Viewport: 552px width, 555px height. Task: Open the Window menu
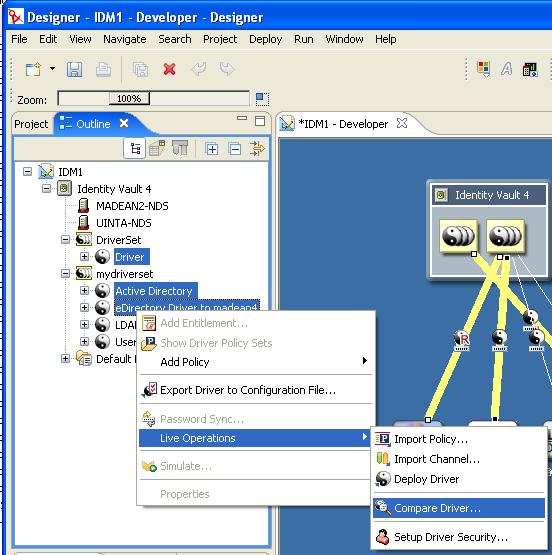coord(344,39)
